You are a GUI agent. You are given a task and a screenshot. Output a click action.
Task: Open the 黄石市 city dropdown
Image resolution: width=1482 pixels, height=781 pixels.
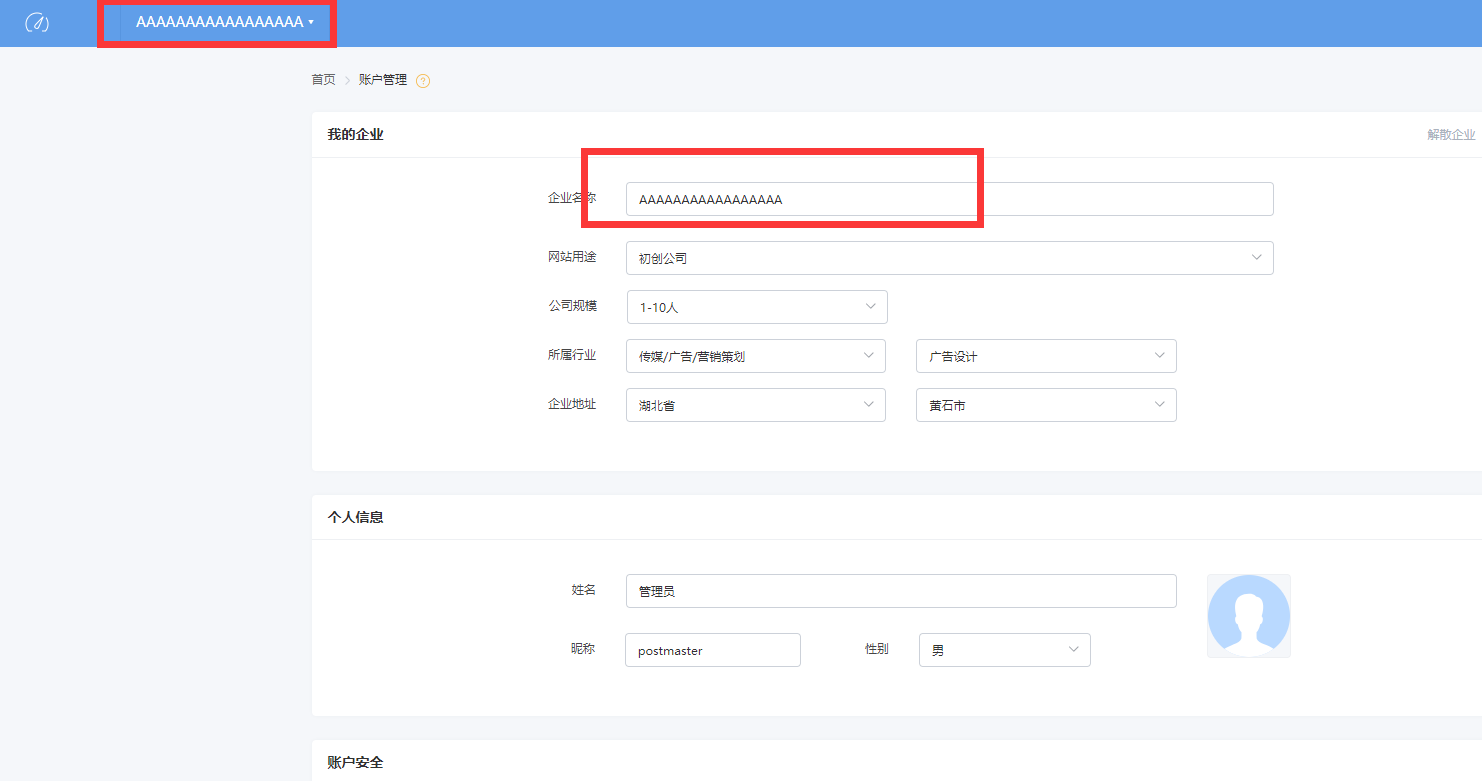(1045, 405)
